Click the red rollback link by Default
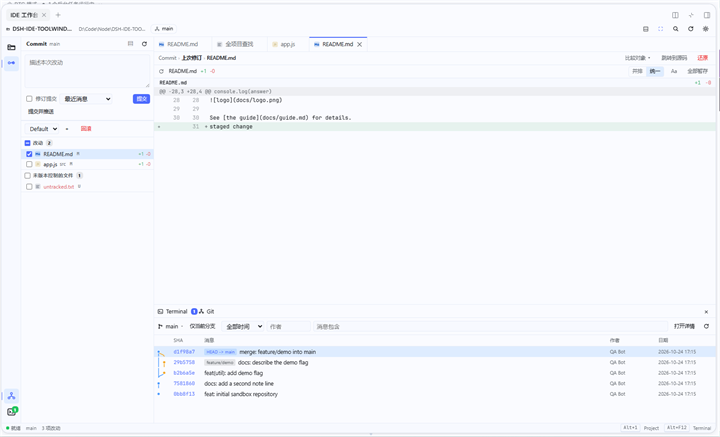The height and width of the screenshot is (437, 720). [86, 129]
